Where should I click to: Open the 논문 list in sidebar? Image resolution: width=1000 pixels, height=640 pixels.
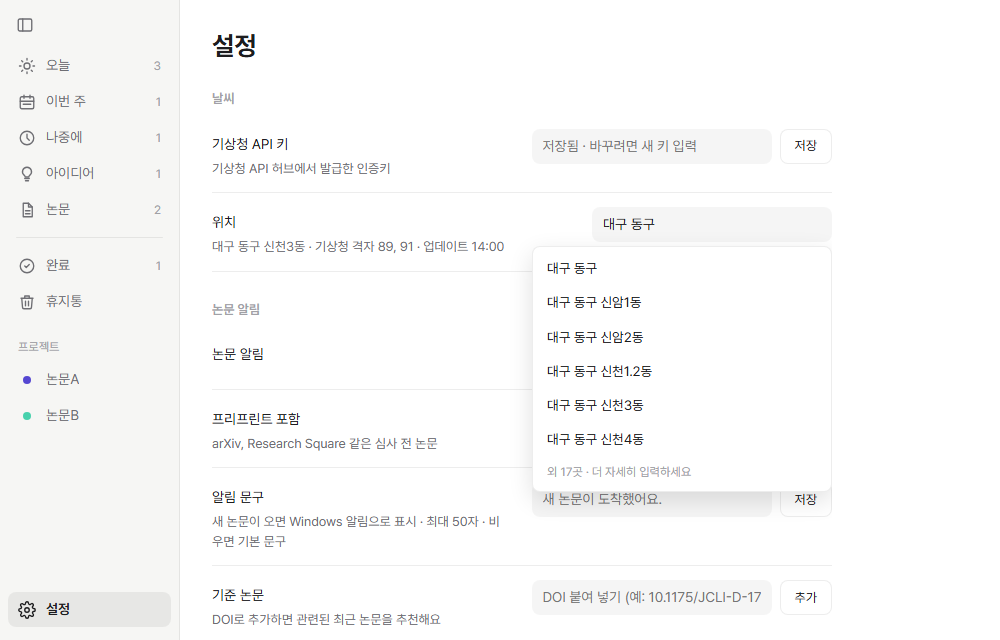(89, 210)
